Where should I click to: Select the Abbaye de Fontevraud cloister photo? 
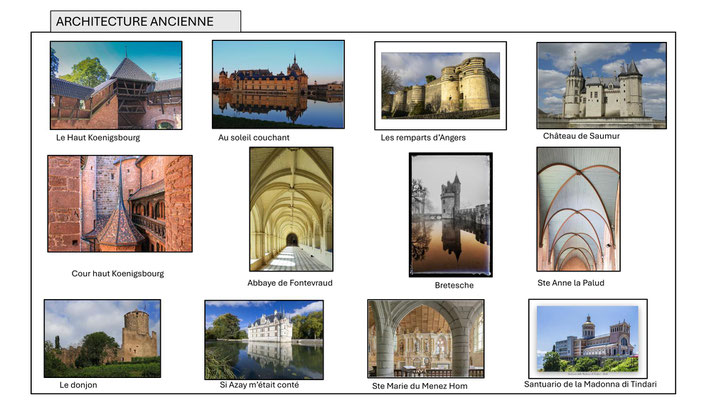pos(291,209)
